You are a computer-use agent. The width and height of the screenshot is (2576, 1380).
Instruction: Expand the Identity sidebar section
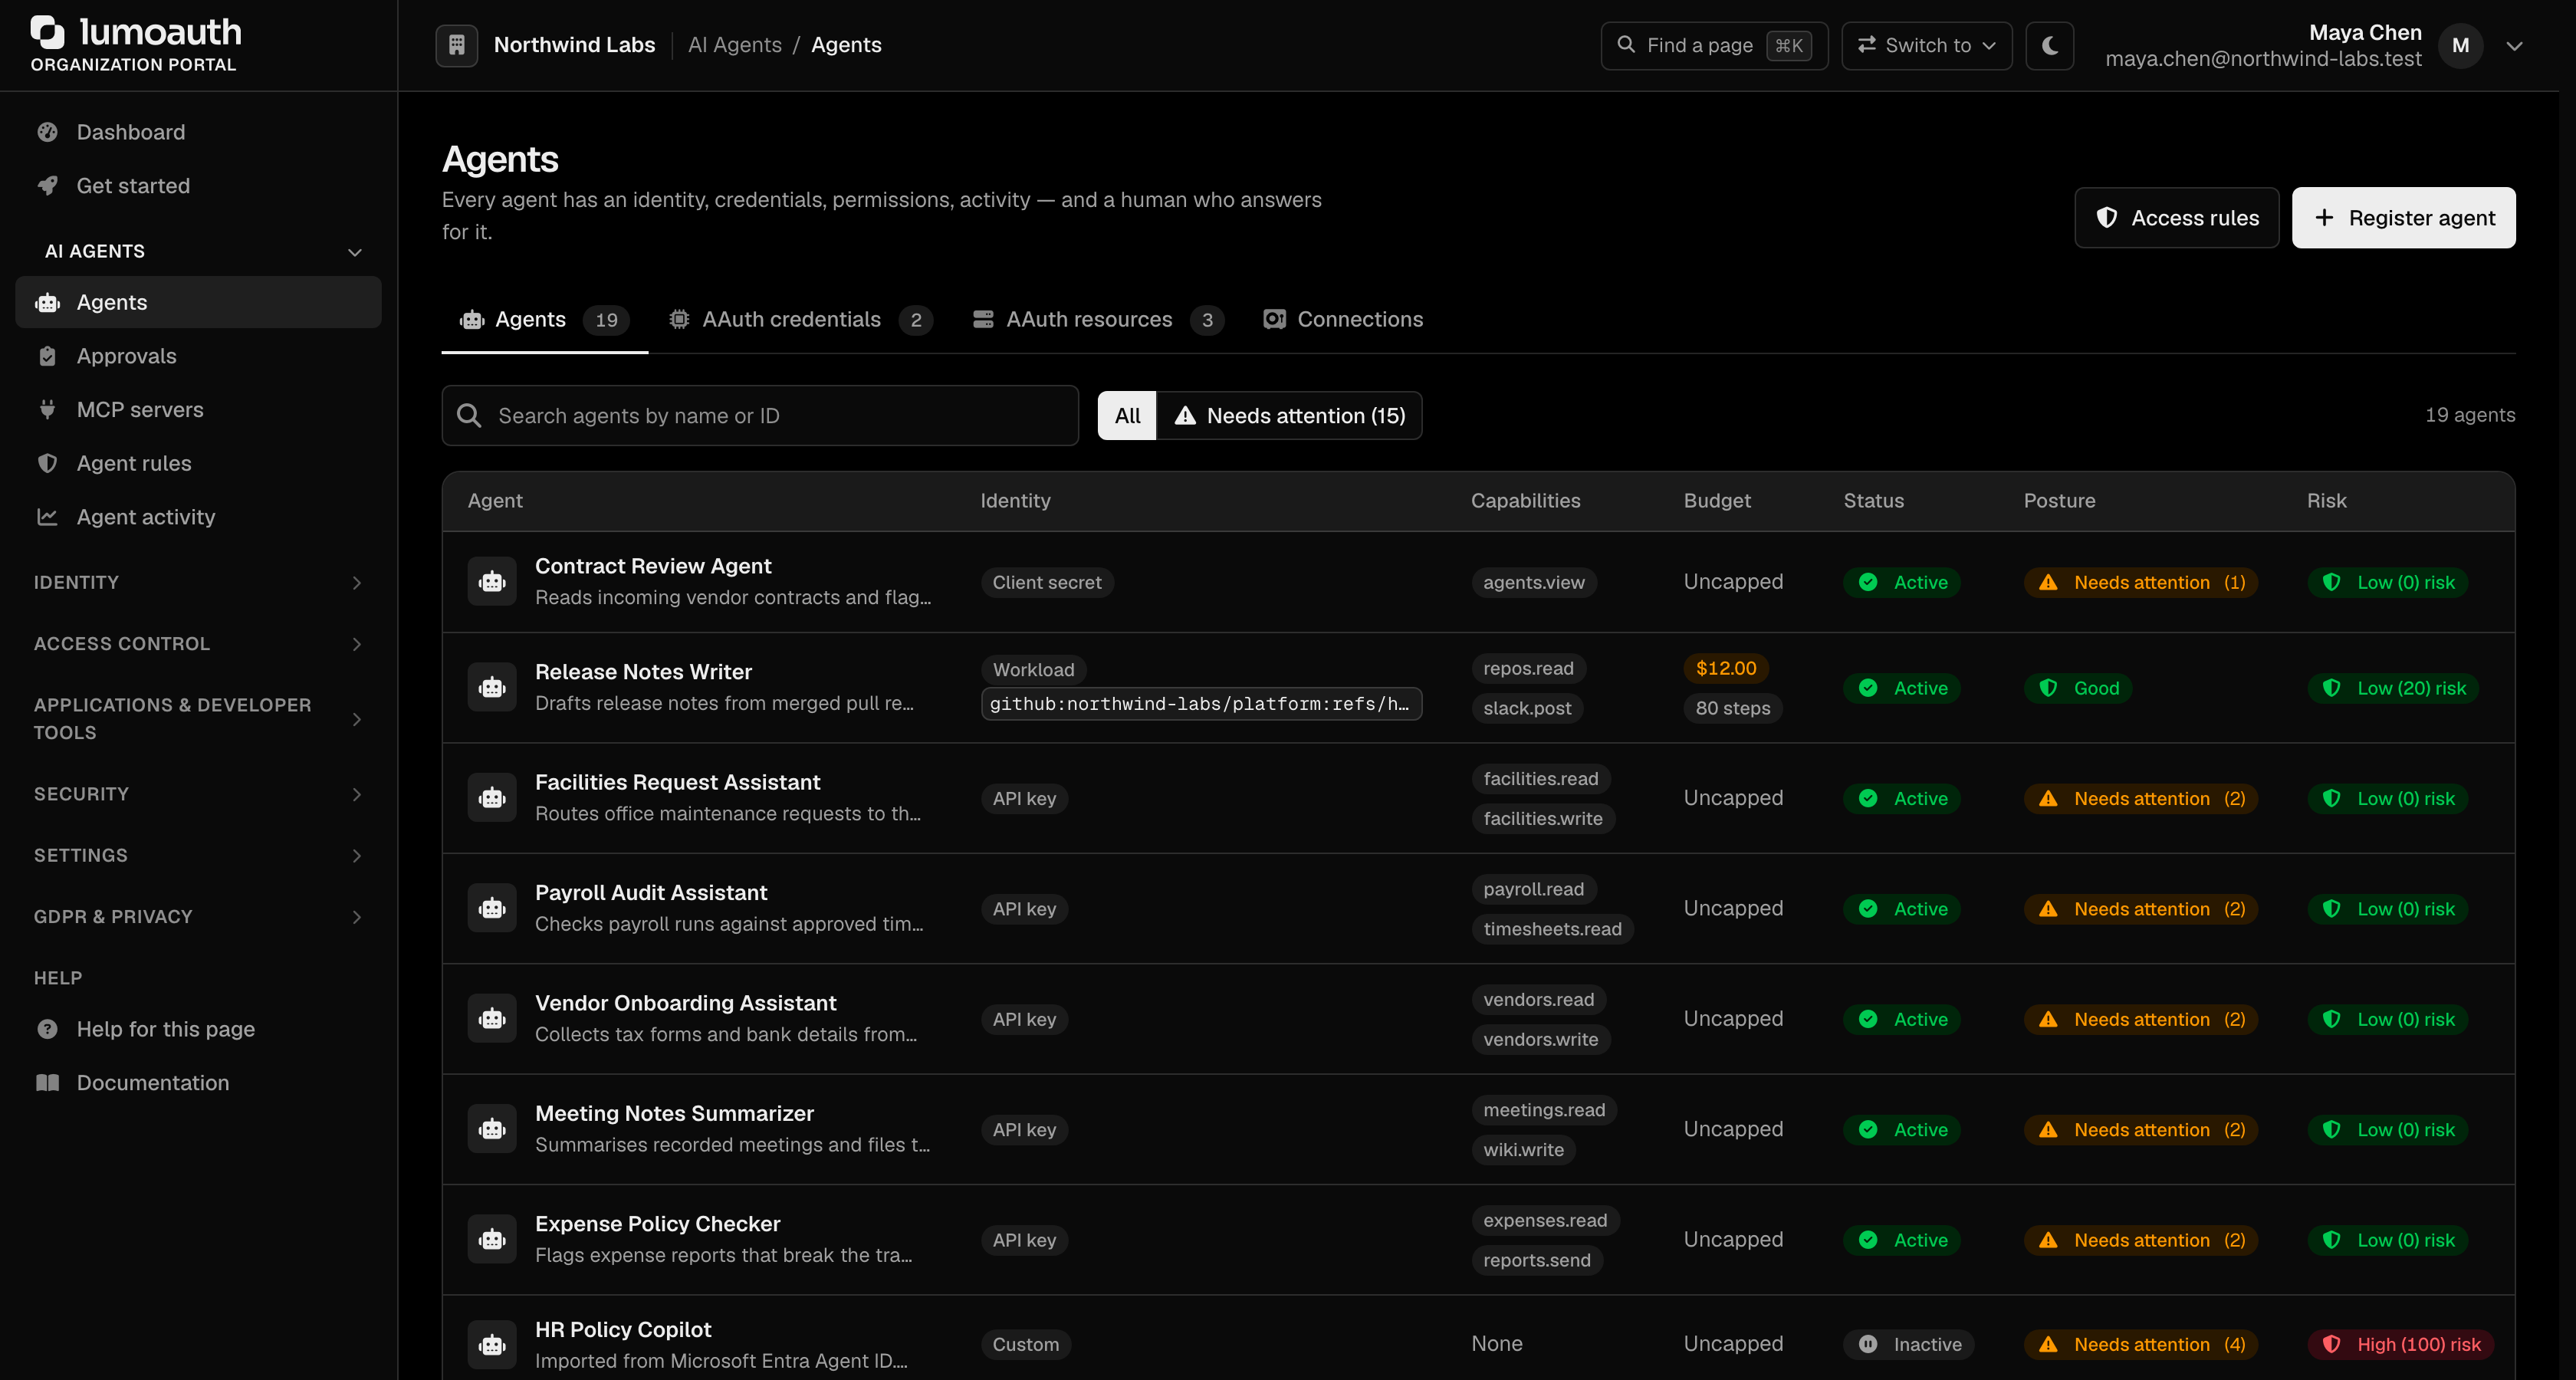coord(198,582)
